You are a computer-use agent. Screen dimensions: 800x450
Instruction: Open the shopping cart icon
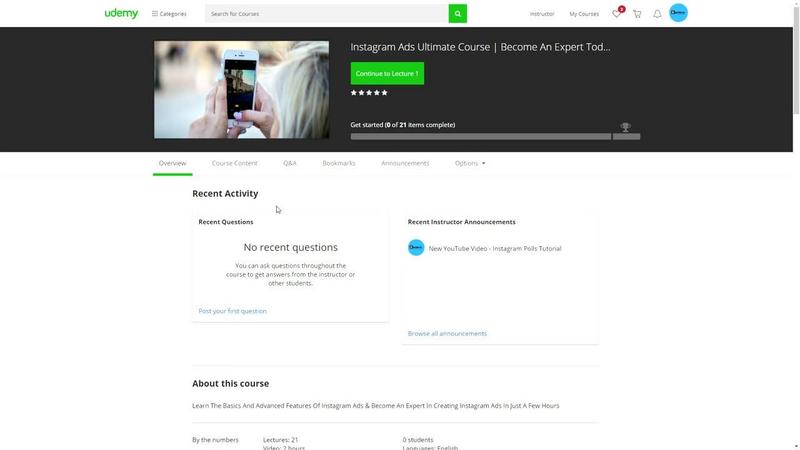[637, 14]
